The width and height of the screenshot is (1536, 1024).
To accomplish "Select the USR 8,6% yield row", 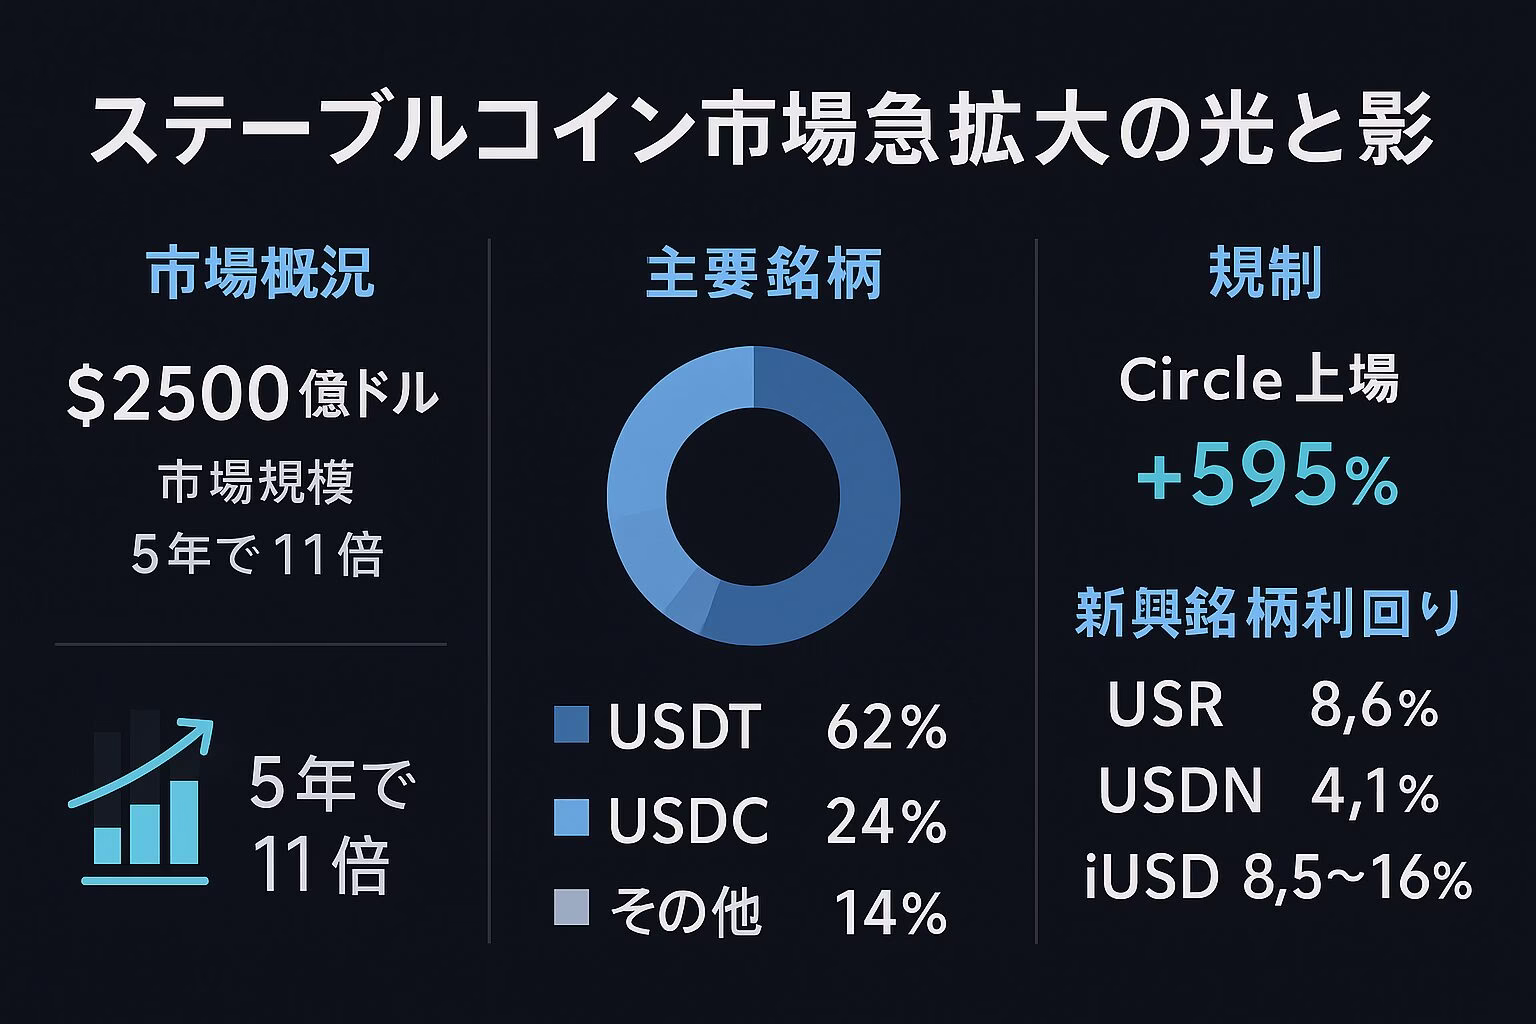I will click(x=1273, y=705).
